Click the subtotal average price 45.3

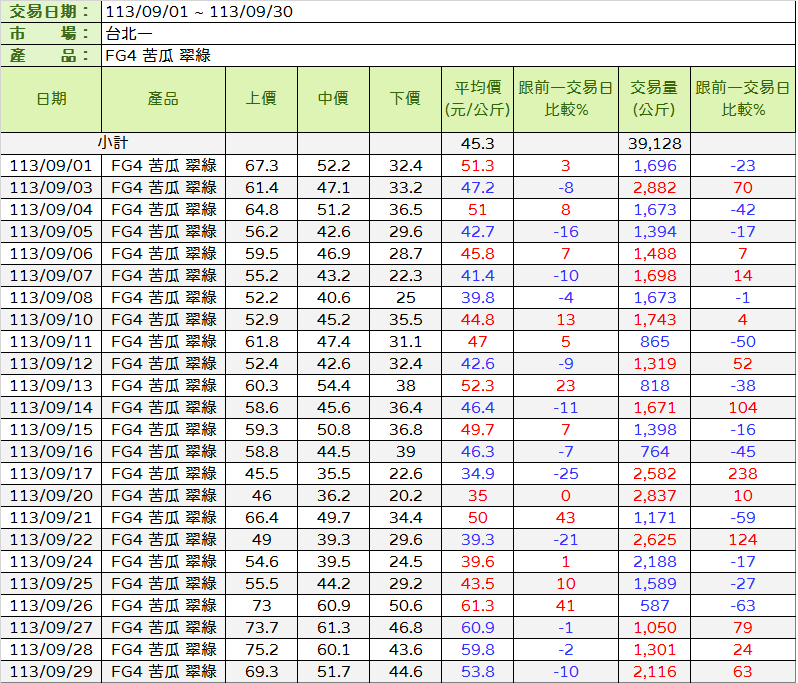click(x=477, y=143)
